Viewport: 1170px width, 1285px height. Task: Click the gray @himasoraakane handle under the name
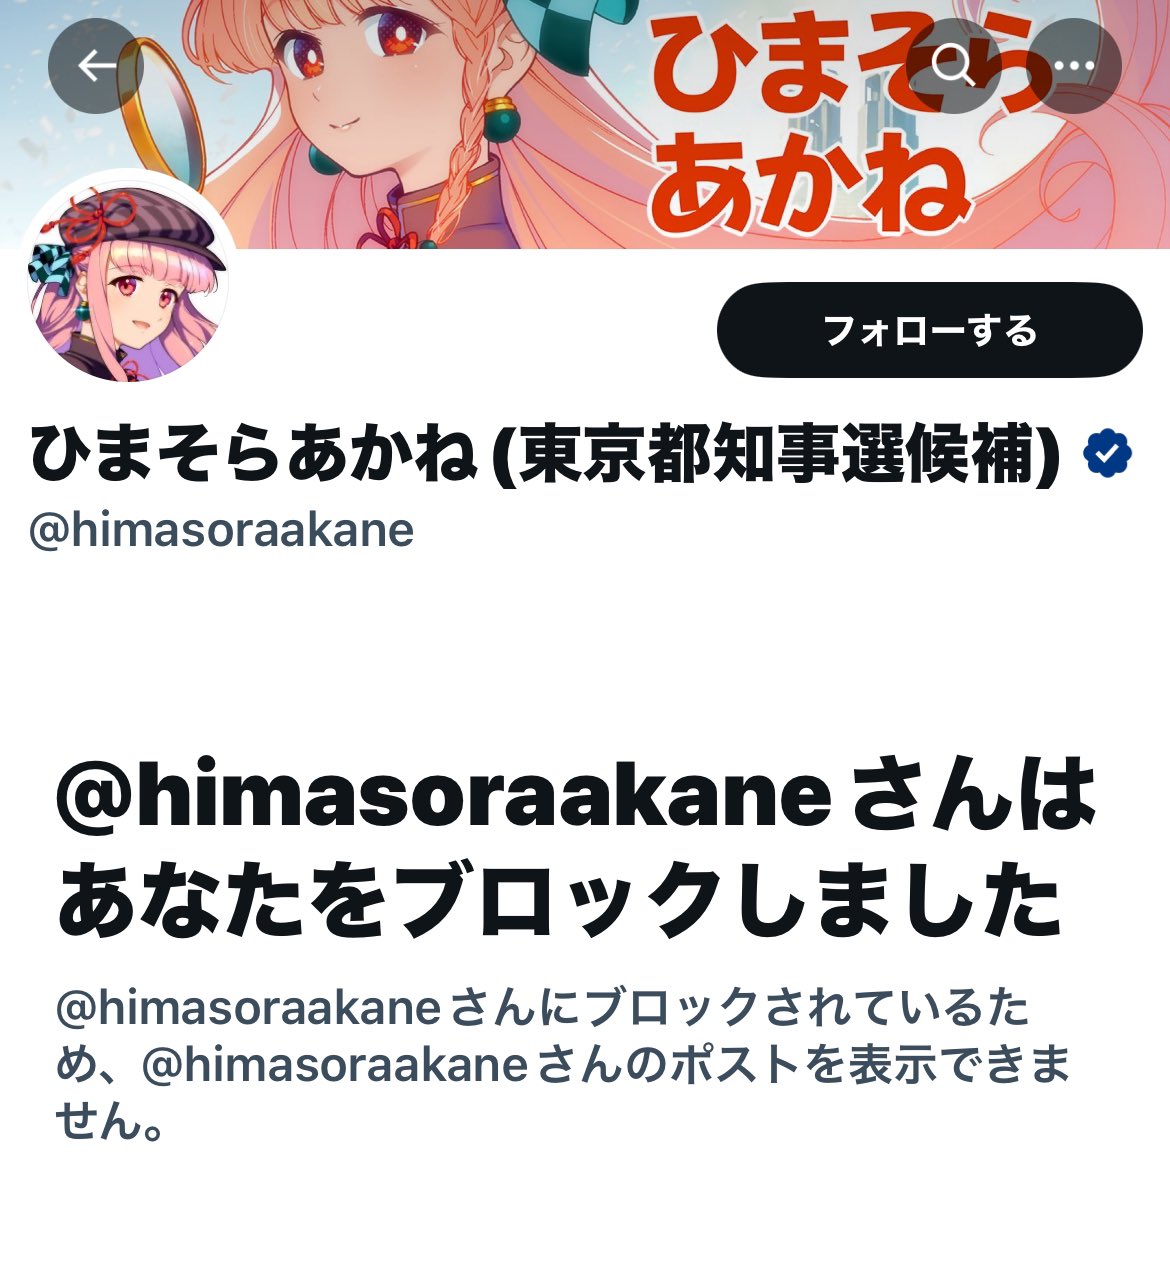coord(221,530)
